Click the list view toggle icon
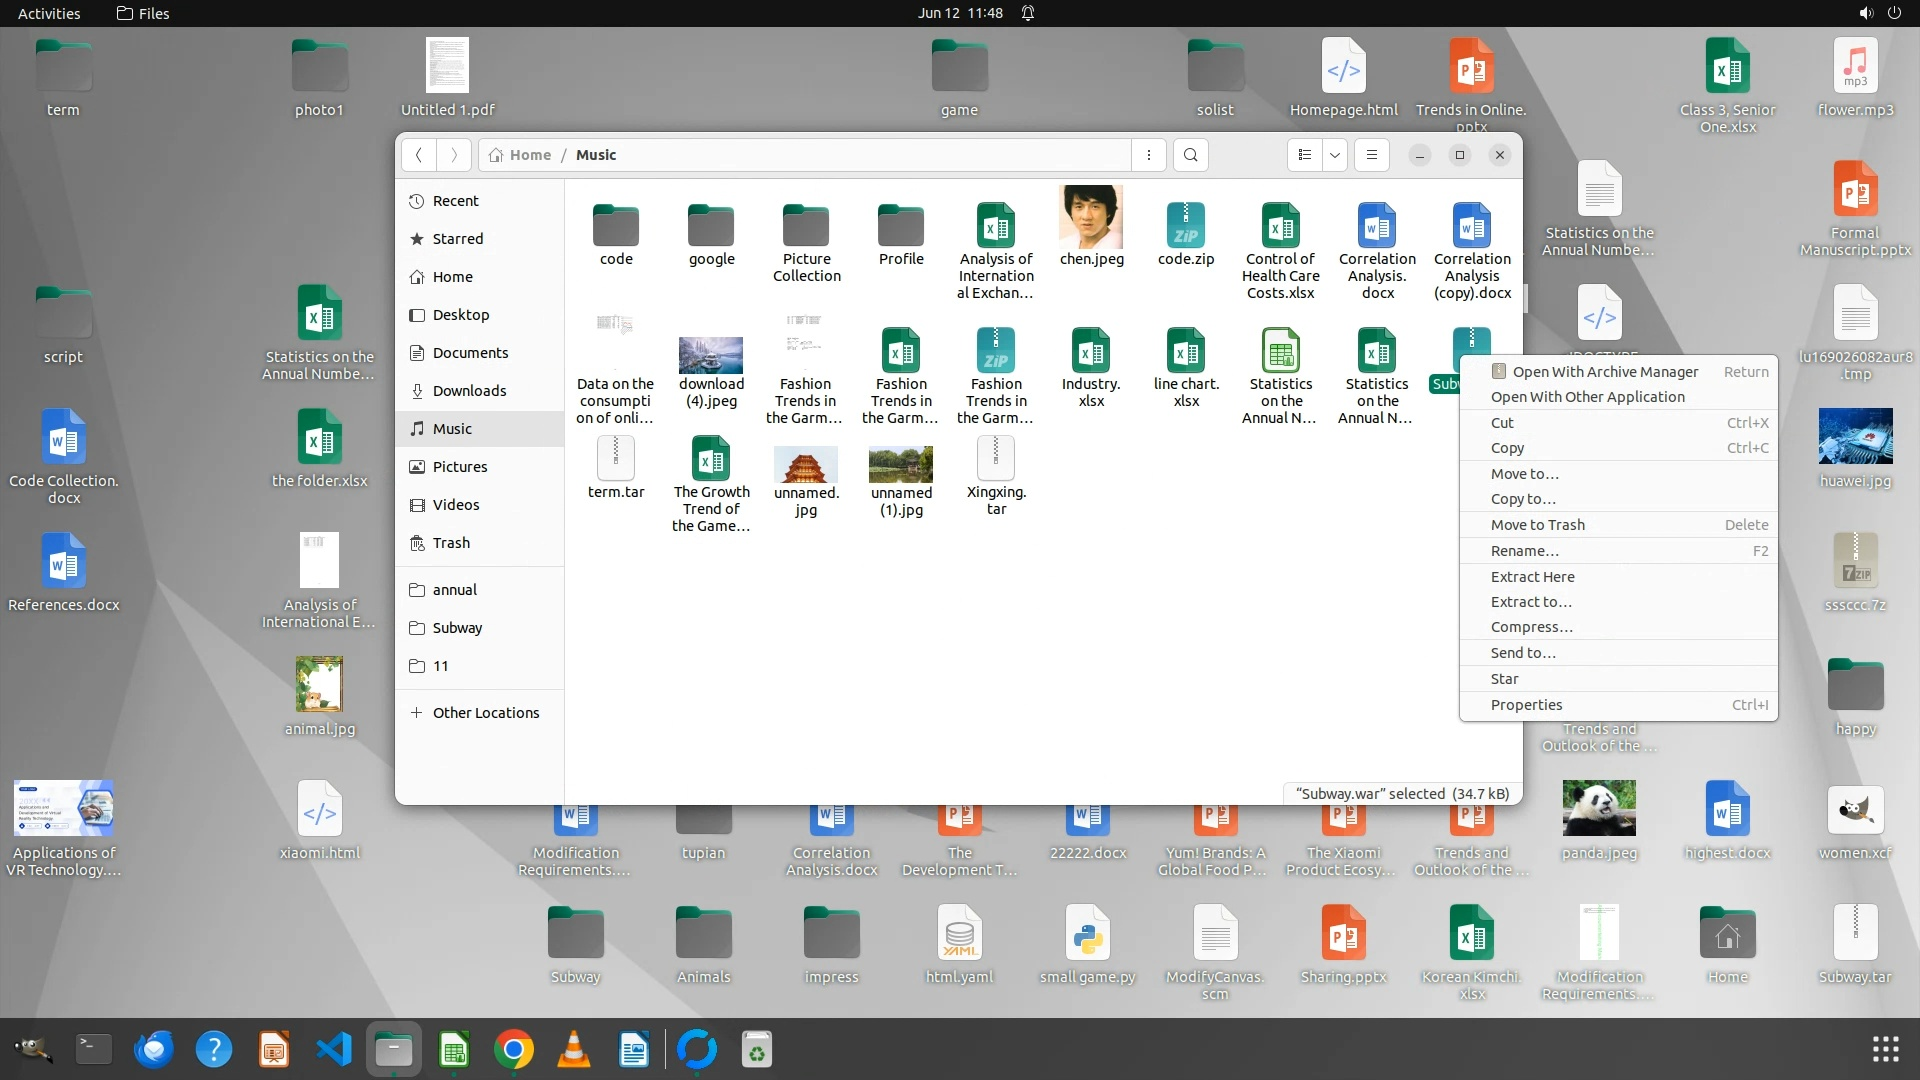This screenshot has height=1080, width=1920. click(x=1304, y=155)
